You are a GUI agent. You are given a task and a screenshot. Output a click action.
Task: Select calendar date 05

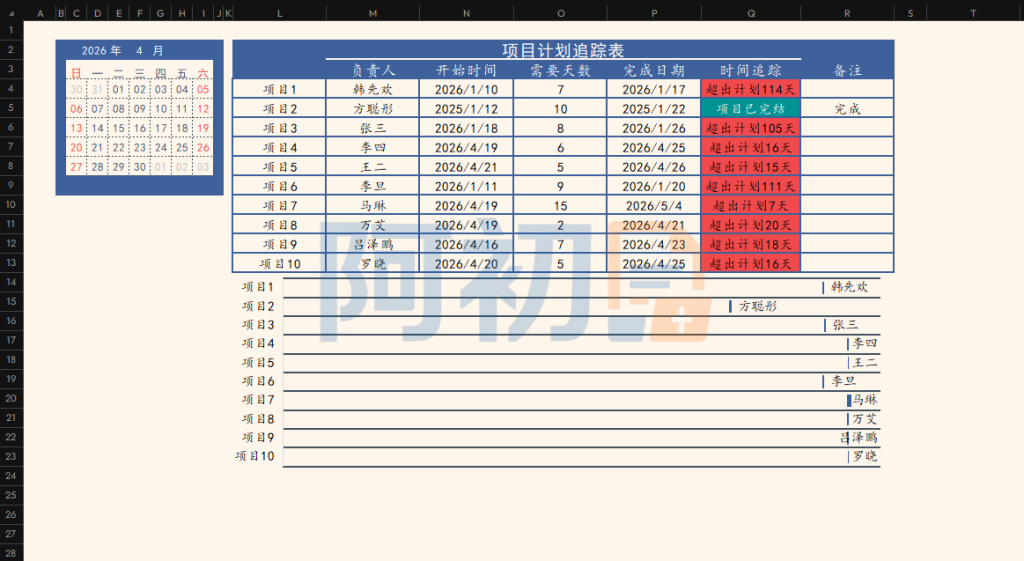(203, 89)
